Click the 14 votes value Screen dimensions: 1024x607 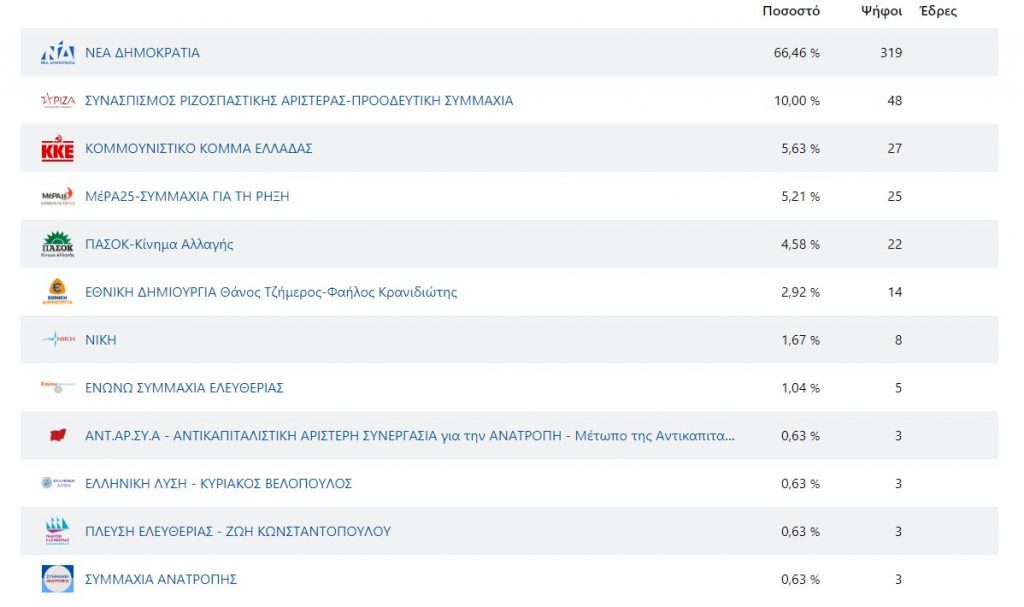click(x=895, y=292)
